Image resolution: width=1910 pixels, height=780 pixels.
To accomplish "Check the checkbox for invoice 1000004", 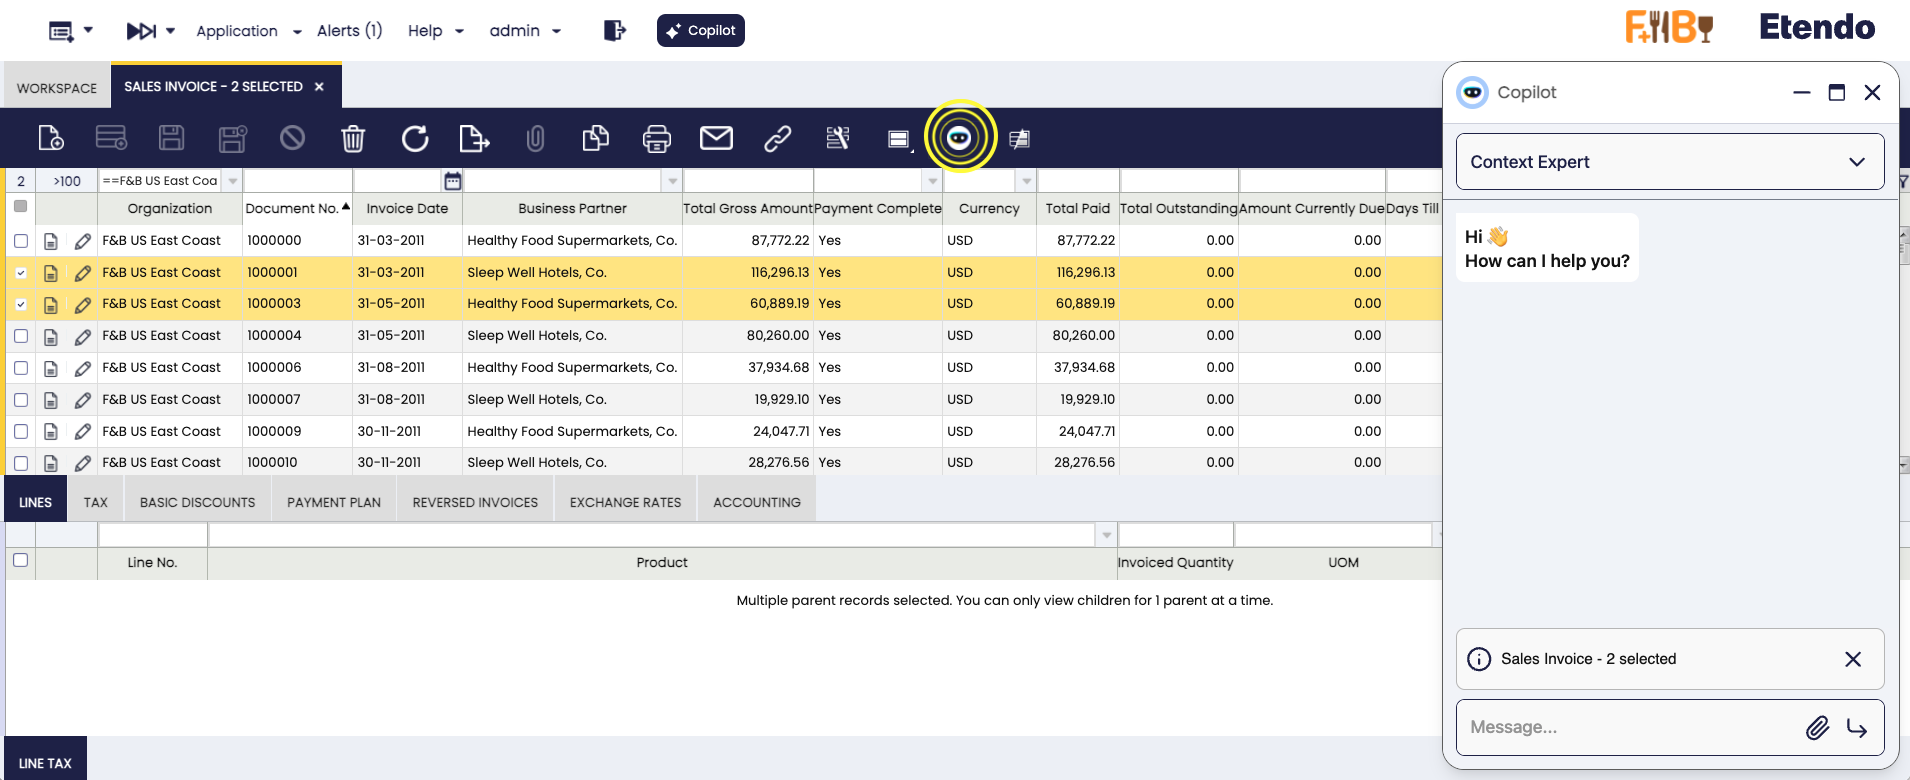I will tap(21, 336).
